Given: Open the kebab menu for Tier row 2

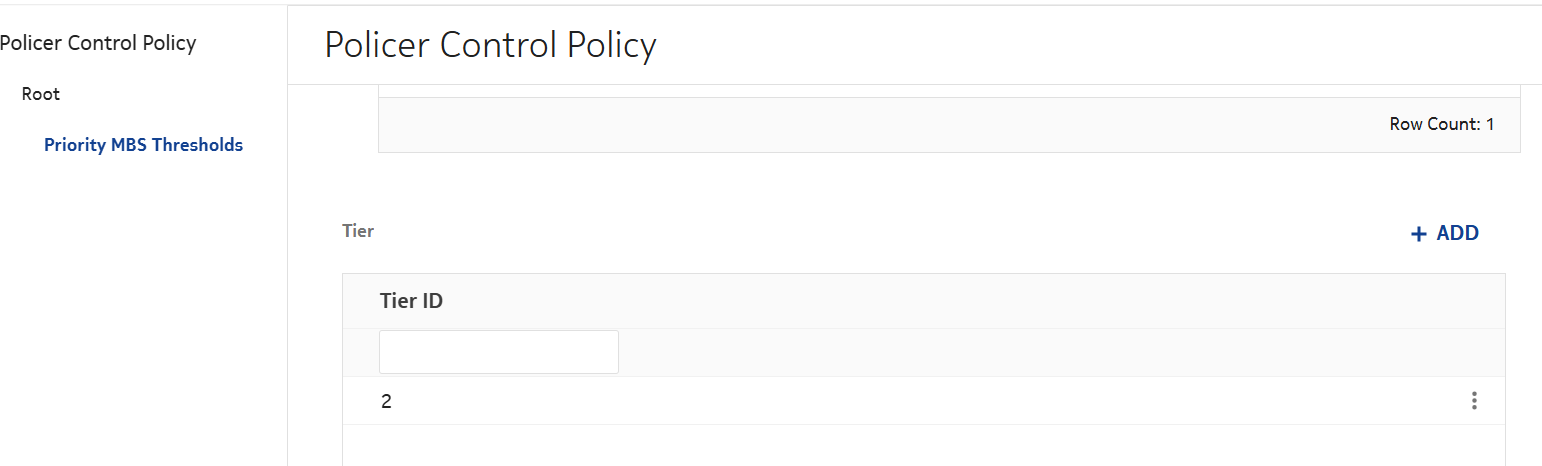Looking at the screenshot, I should (1473, 401).
